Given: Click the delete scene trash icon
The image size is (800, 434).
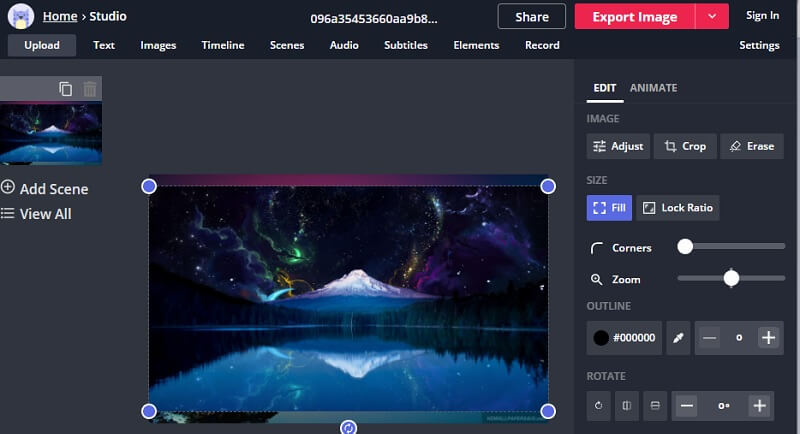Looking at the screenshot, I should (90, 89).
